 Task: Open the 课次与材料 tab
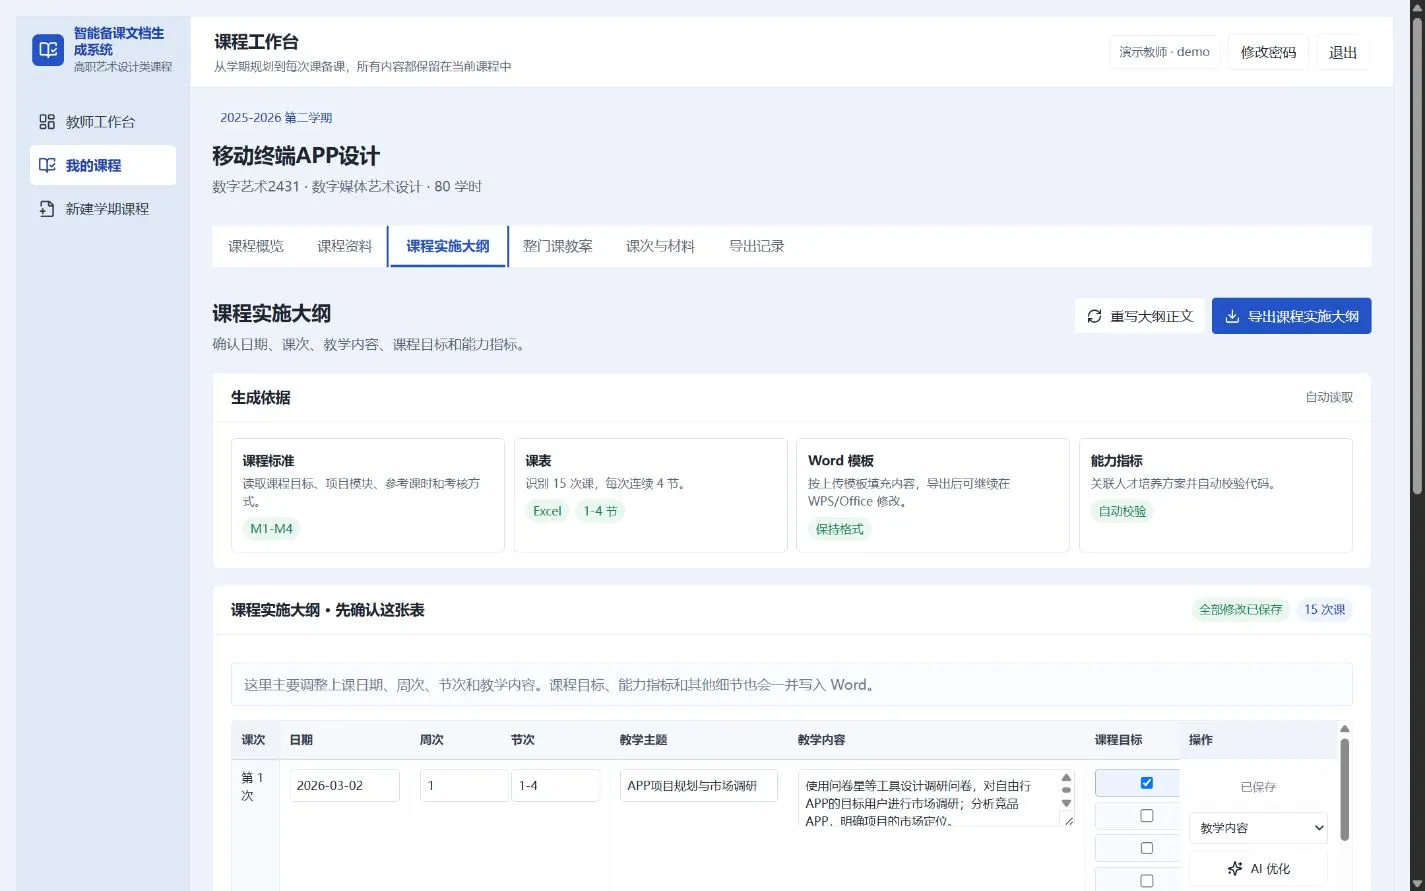(x=660, y=246)
